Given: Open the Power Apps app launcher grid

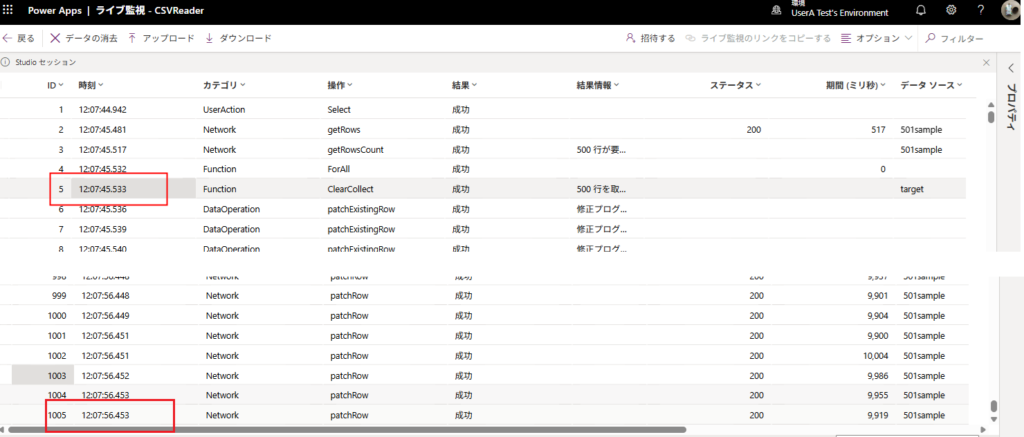Looking at the screenshot, I should pos(9,9).
